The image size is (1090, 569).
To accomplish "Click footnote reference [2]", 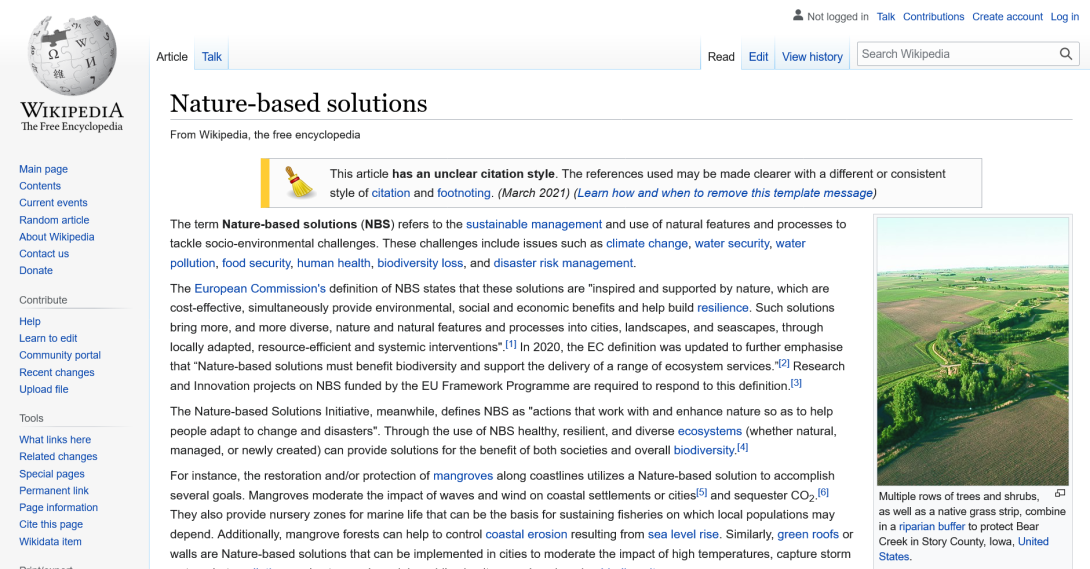I will (784, 363).
